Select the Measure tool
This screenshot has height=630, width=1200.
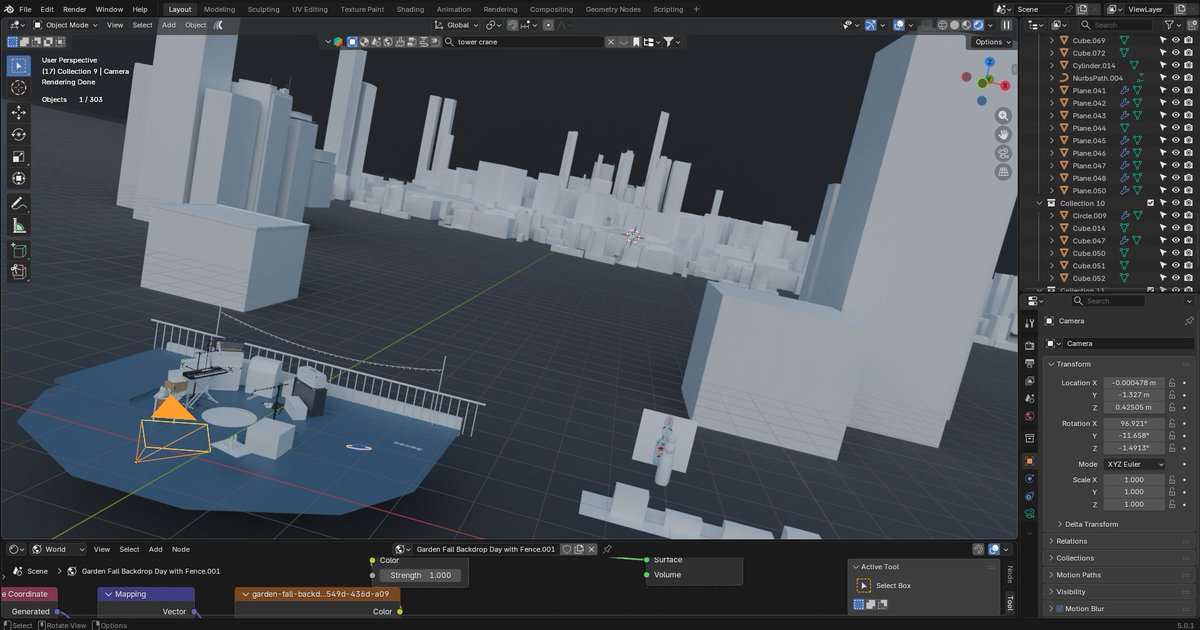click(x=18, y=226)
